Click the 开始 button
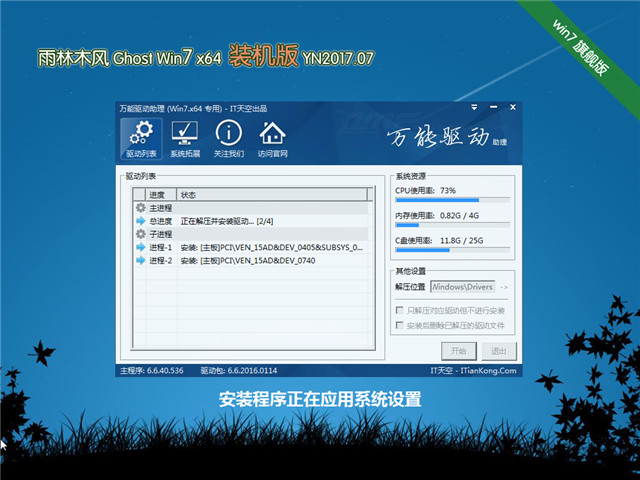 pos(459,351)
